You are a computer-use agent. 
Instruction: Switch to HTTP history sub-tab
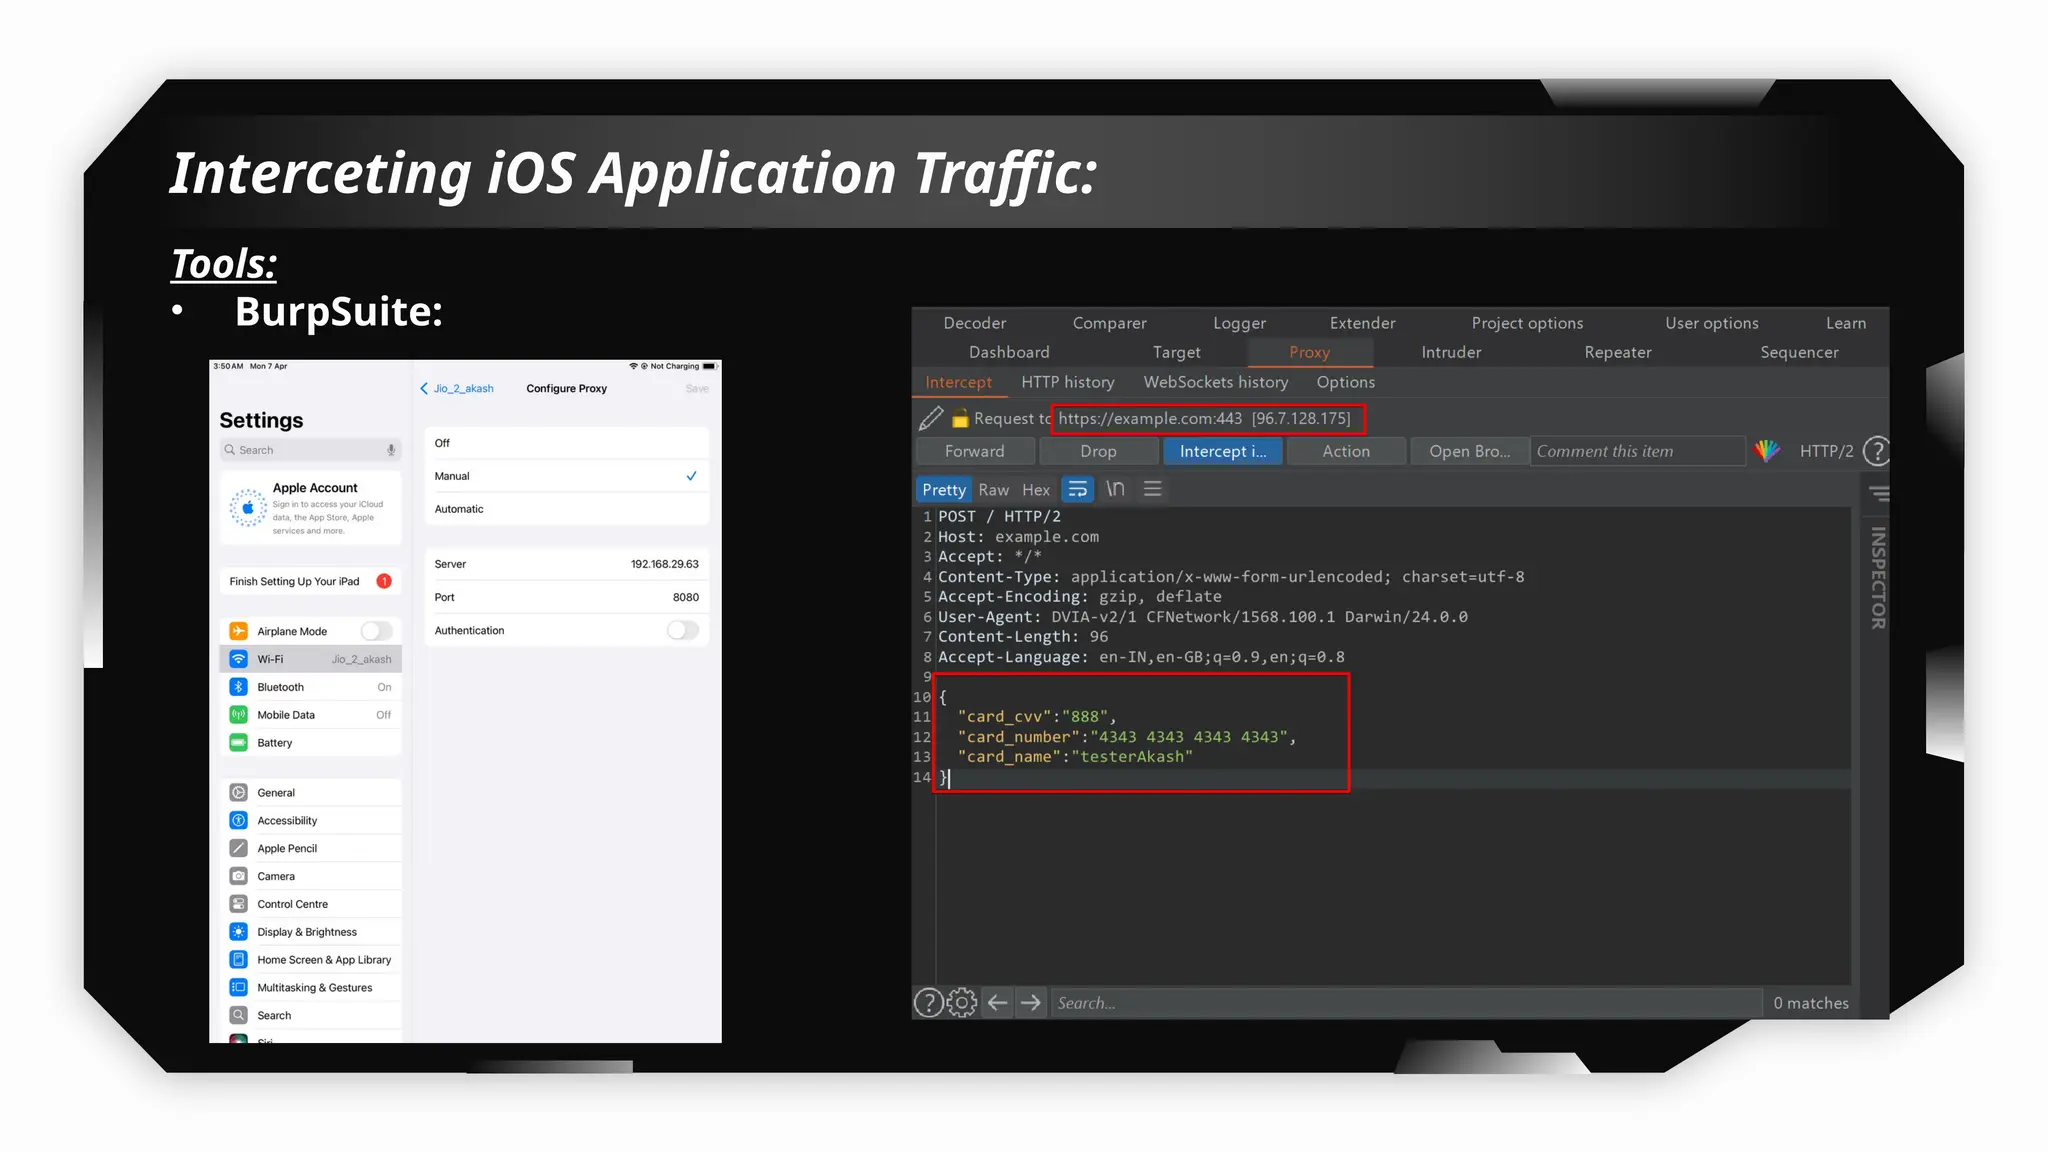[1067, 382]
